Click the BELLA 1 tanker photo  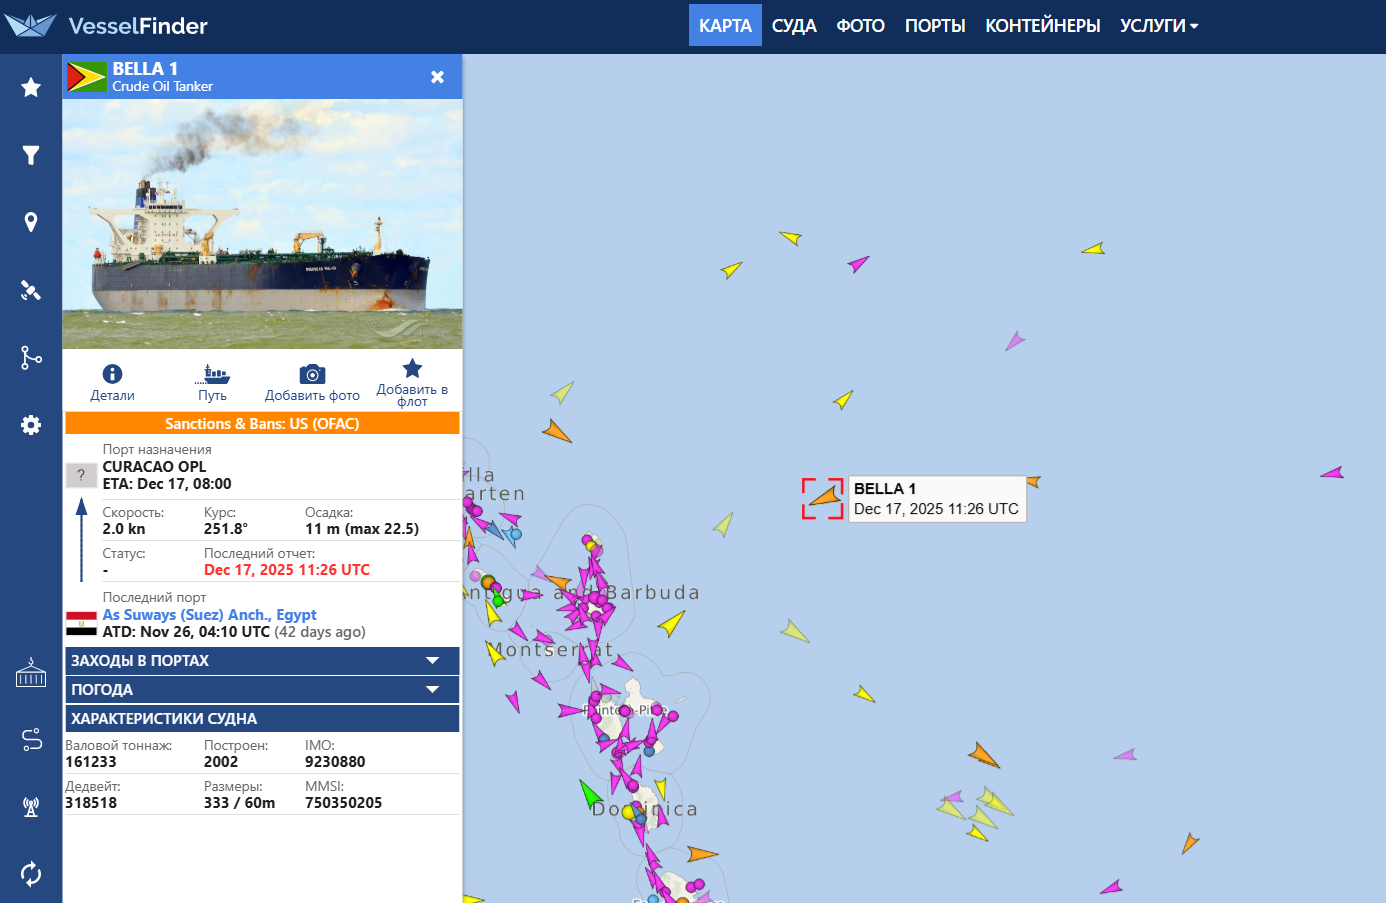[x=262, y=224]
